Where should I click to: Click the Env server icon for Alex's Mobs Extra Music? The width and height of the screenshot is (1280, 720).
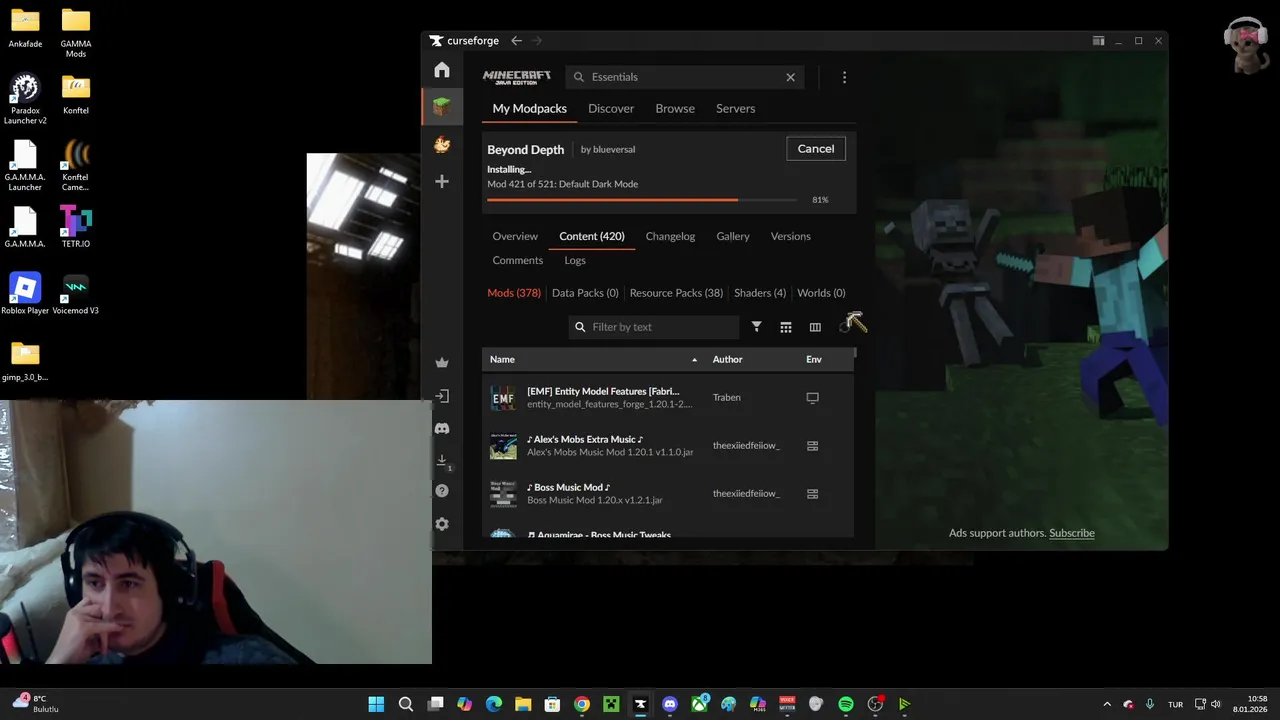click(x=813, y=446)
